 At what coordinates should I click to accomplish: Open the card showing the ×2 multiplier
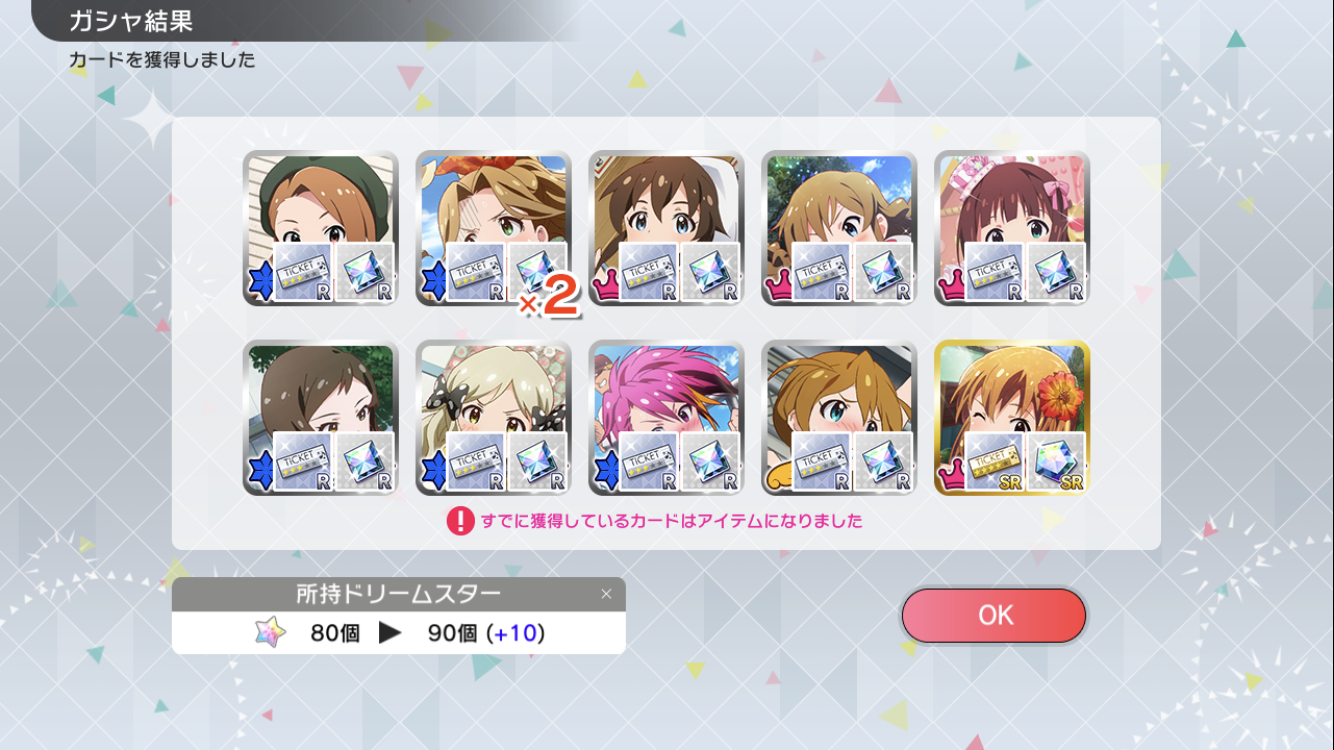(493, 228)
